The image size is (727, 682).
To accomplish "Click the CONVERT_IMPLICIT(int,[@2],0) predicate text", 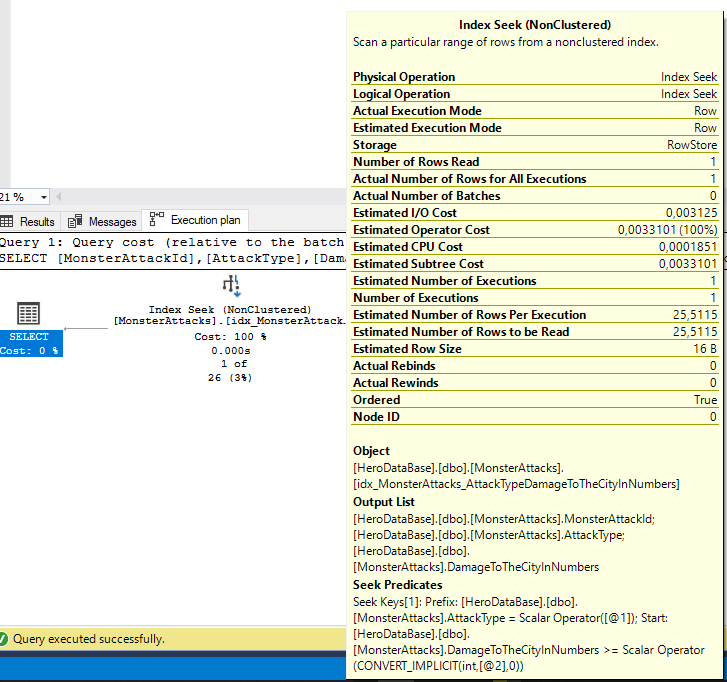I will point(439,666).
